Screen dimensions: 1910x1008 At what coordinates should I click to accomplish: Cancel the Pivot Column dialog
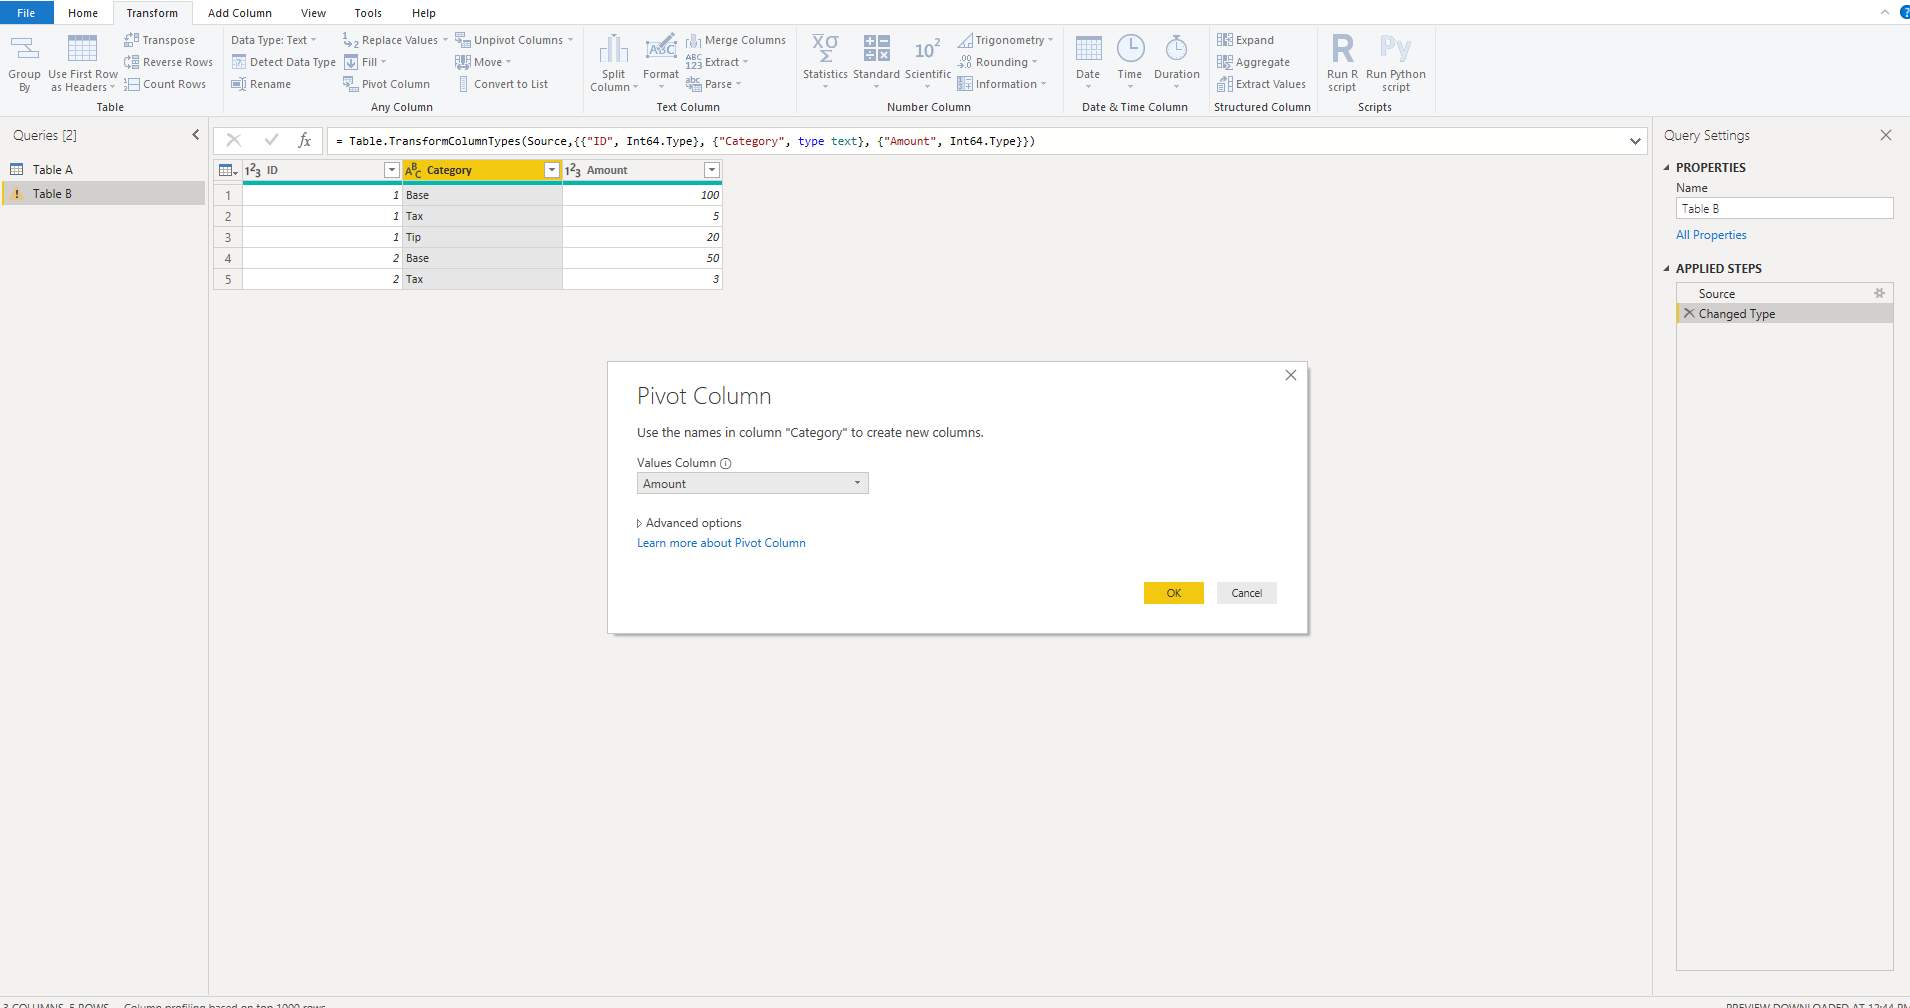pyautogui.click(x=1247, y=593)
